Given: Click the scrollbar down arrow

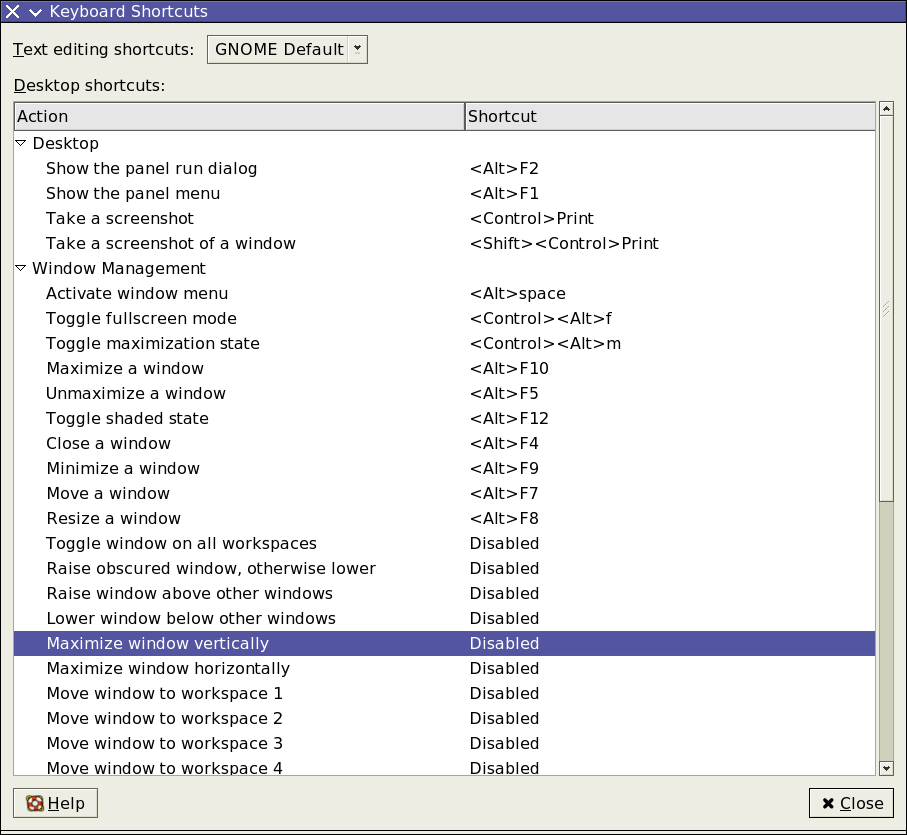Looking at the screenshot, I should coord(886,768).
